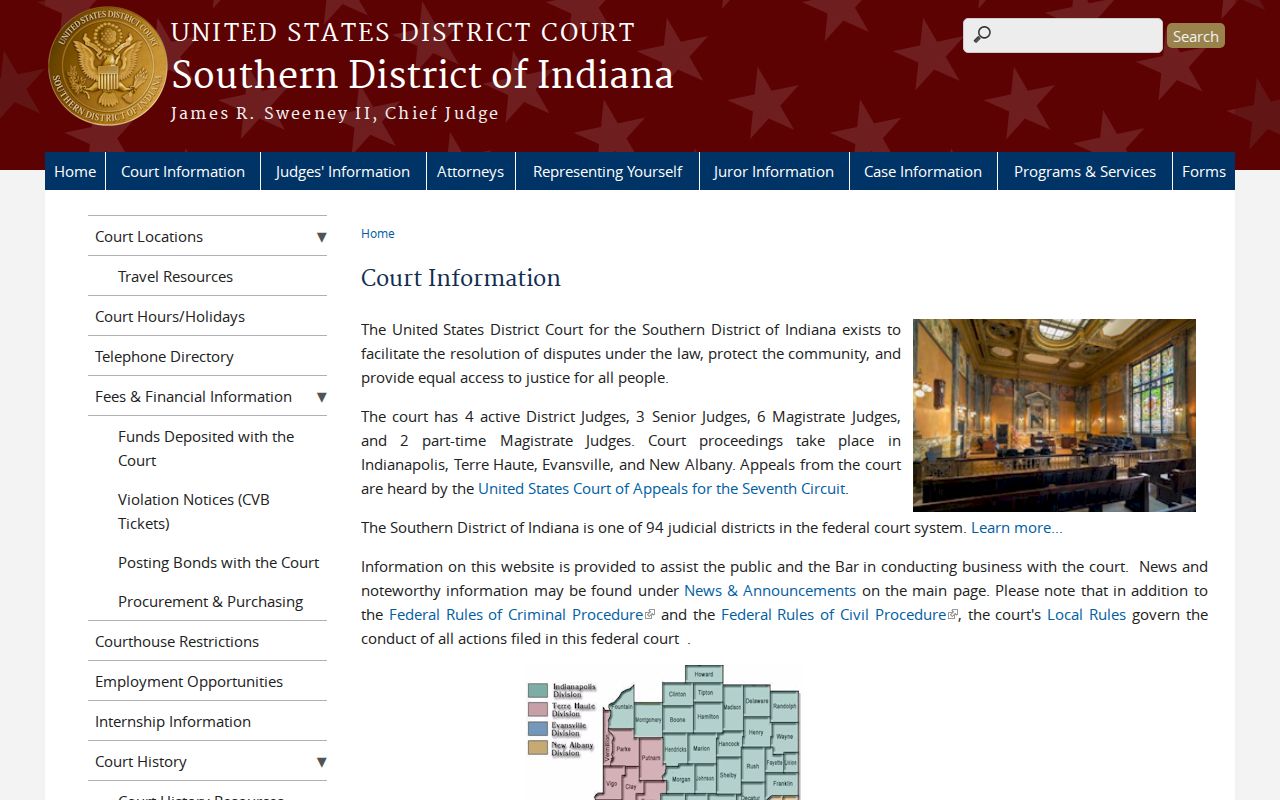Open Internship Information sidebar link

tap(173, 721)
